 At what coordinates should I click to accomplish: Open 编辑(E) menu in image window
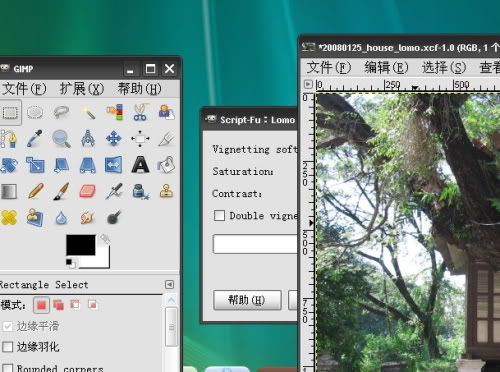[386, 67]
